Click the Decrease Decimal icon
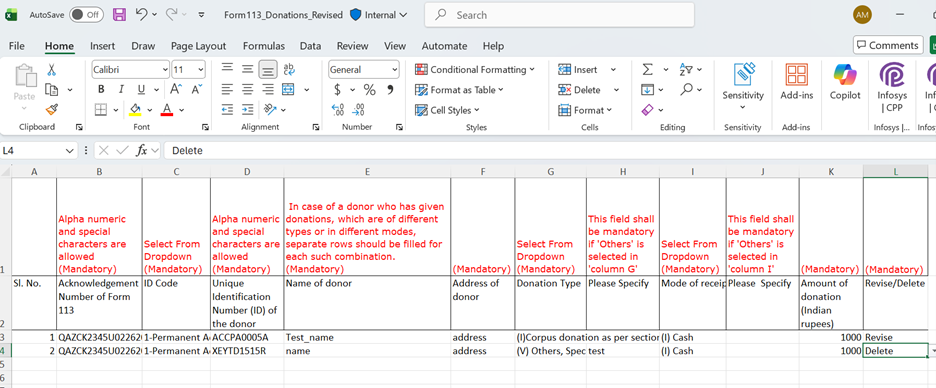Image resolution: width=936 pixels, height=388 pixels. pyautogui.click(x=359, y=110)
